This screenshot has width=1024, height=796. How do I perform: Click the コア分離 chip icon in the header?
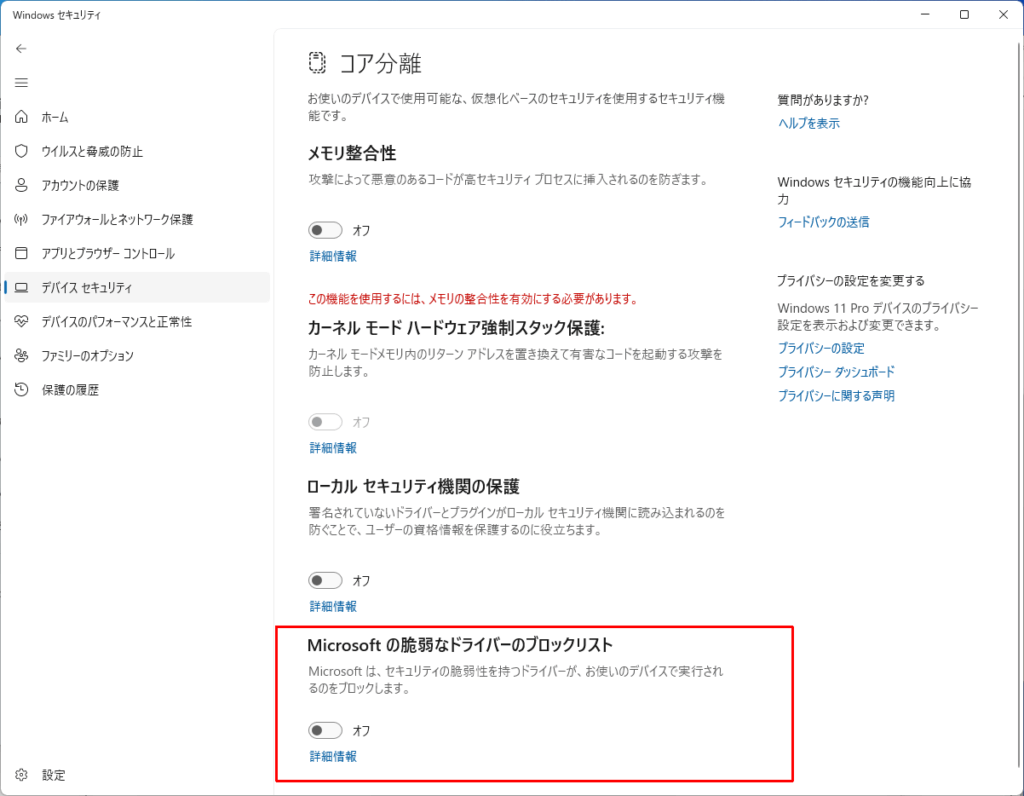pyautogui.click(x=317, y=63)
